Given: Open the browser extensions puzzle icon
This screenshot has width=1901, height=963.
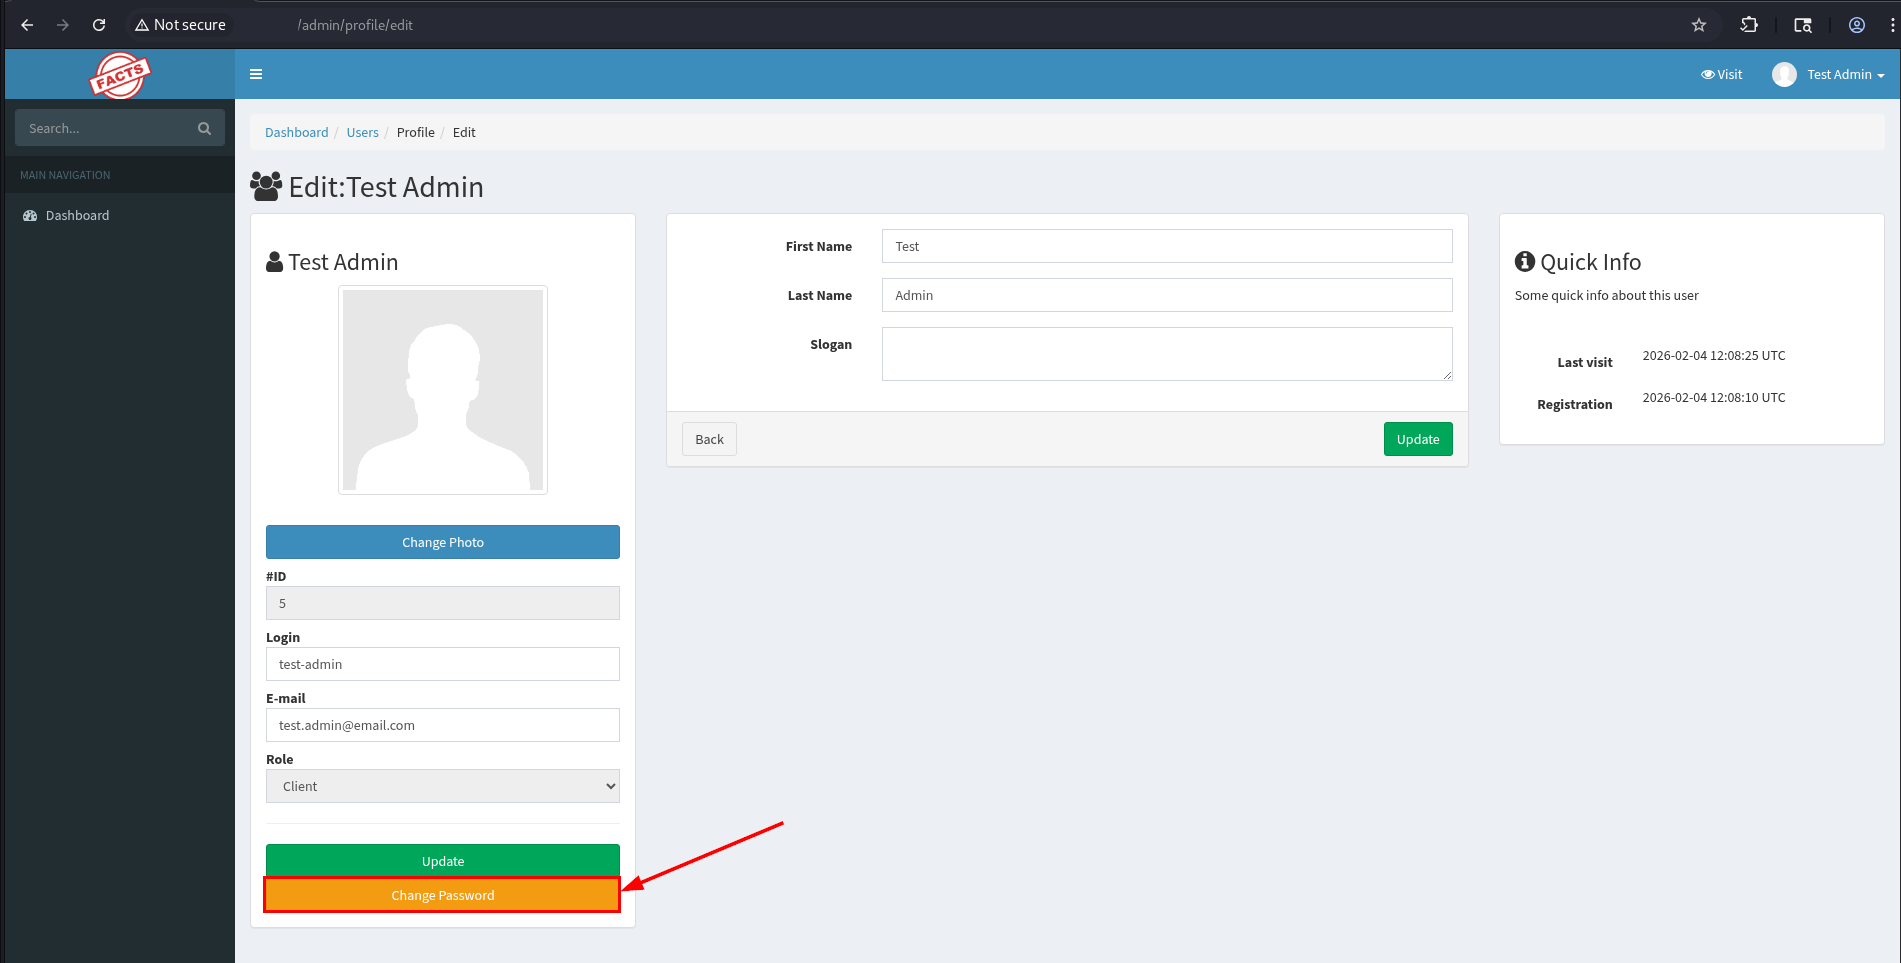Looking at the screenshot, I should click(1748, 25).
